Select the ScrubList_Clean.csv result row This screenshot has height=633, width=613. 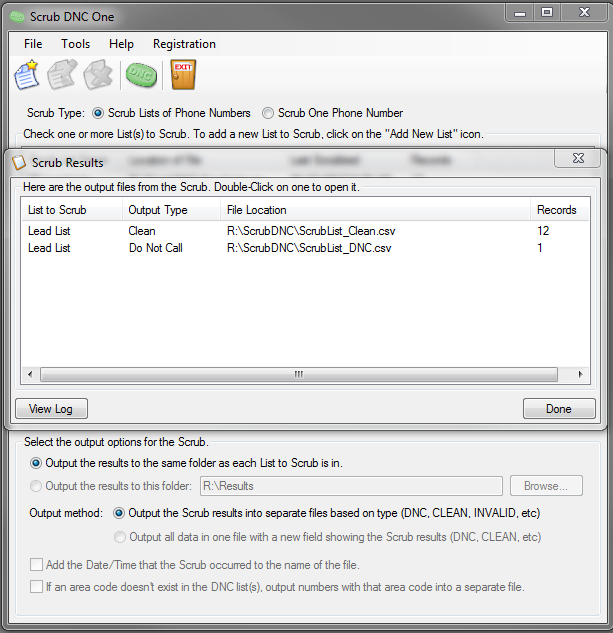point(305,231)
